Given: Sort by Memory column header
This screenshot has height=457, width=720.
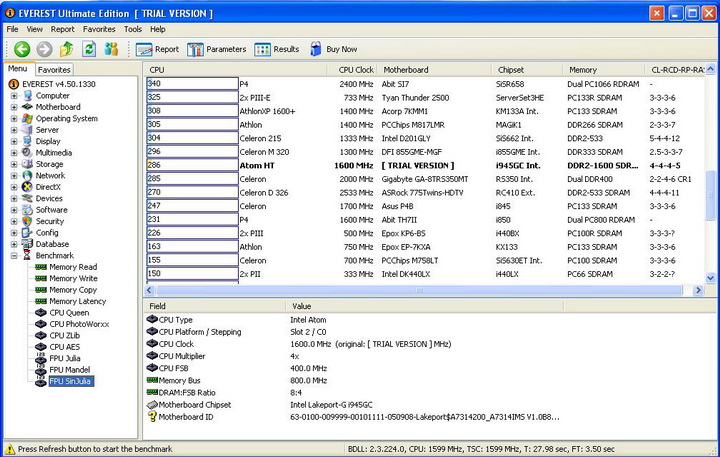Looking at the screenshot, I should [x=603, y=70].
